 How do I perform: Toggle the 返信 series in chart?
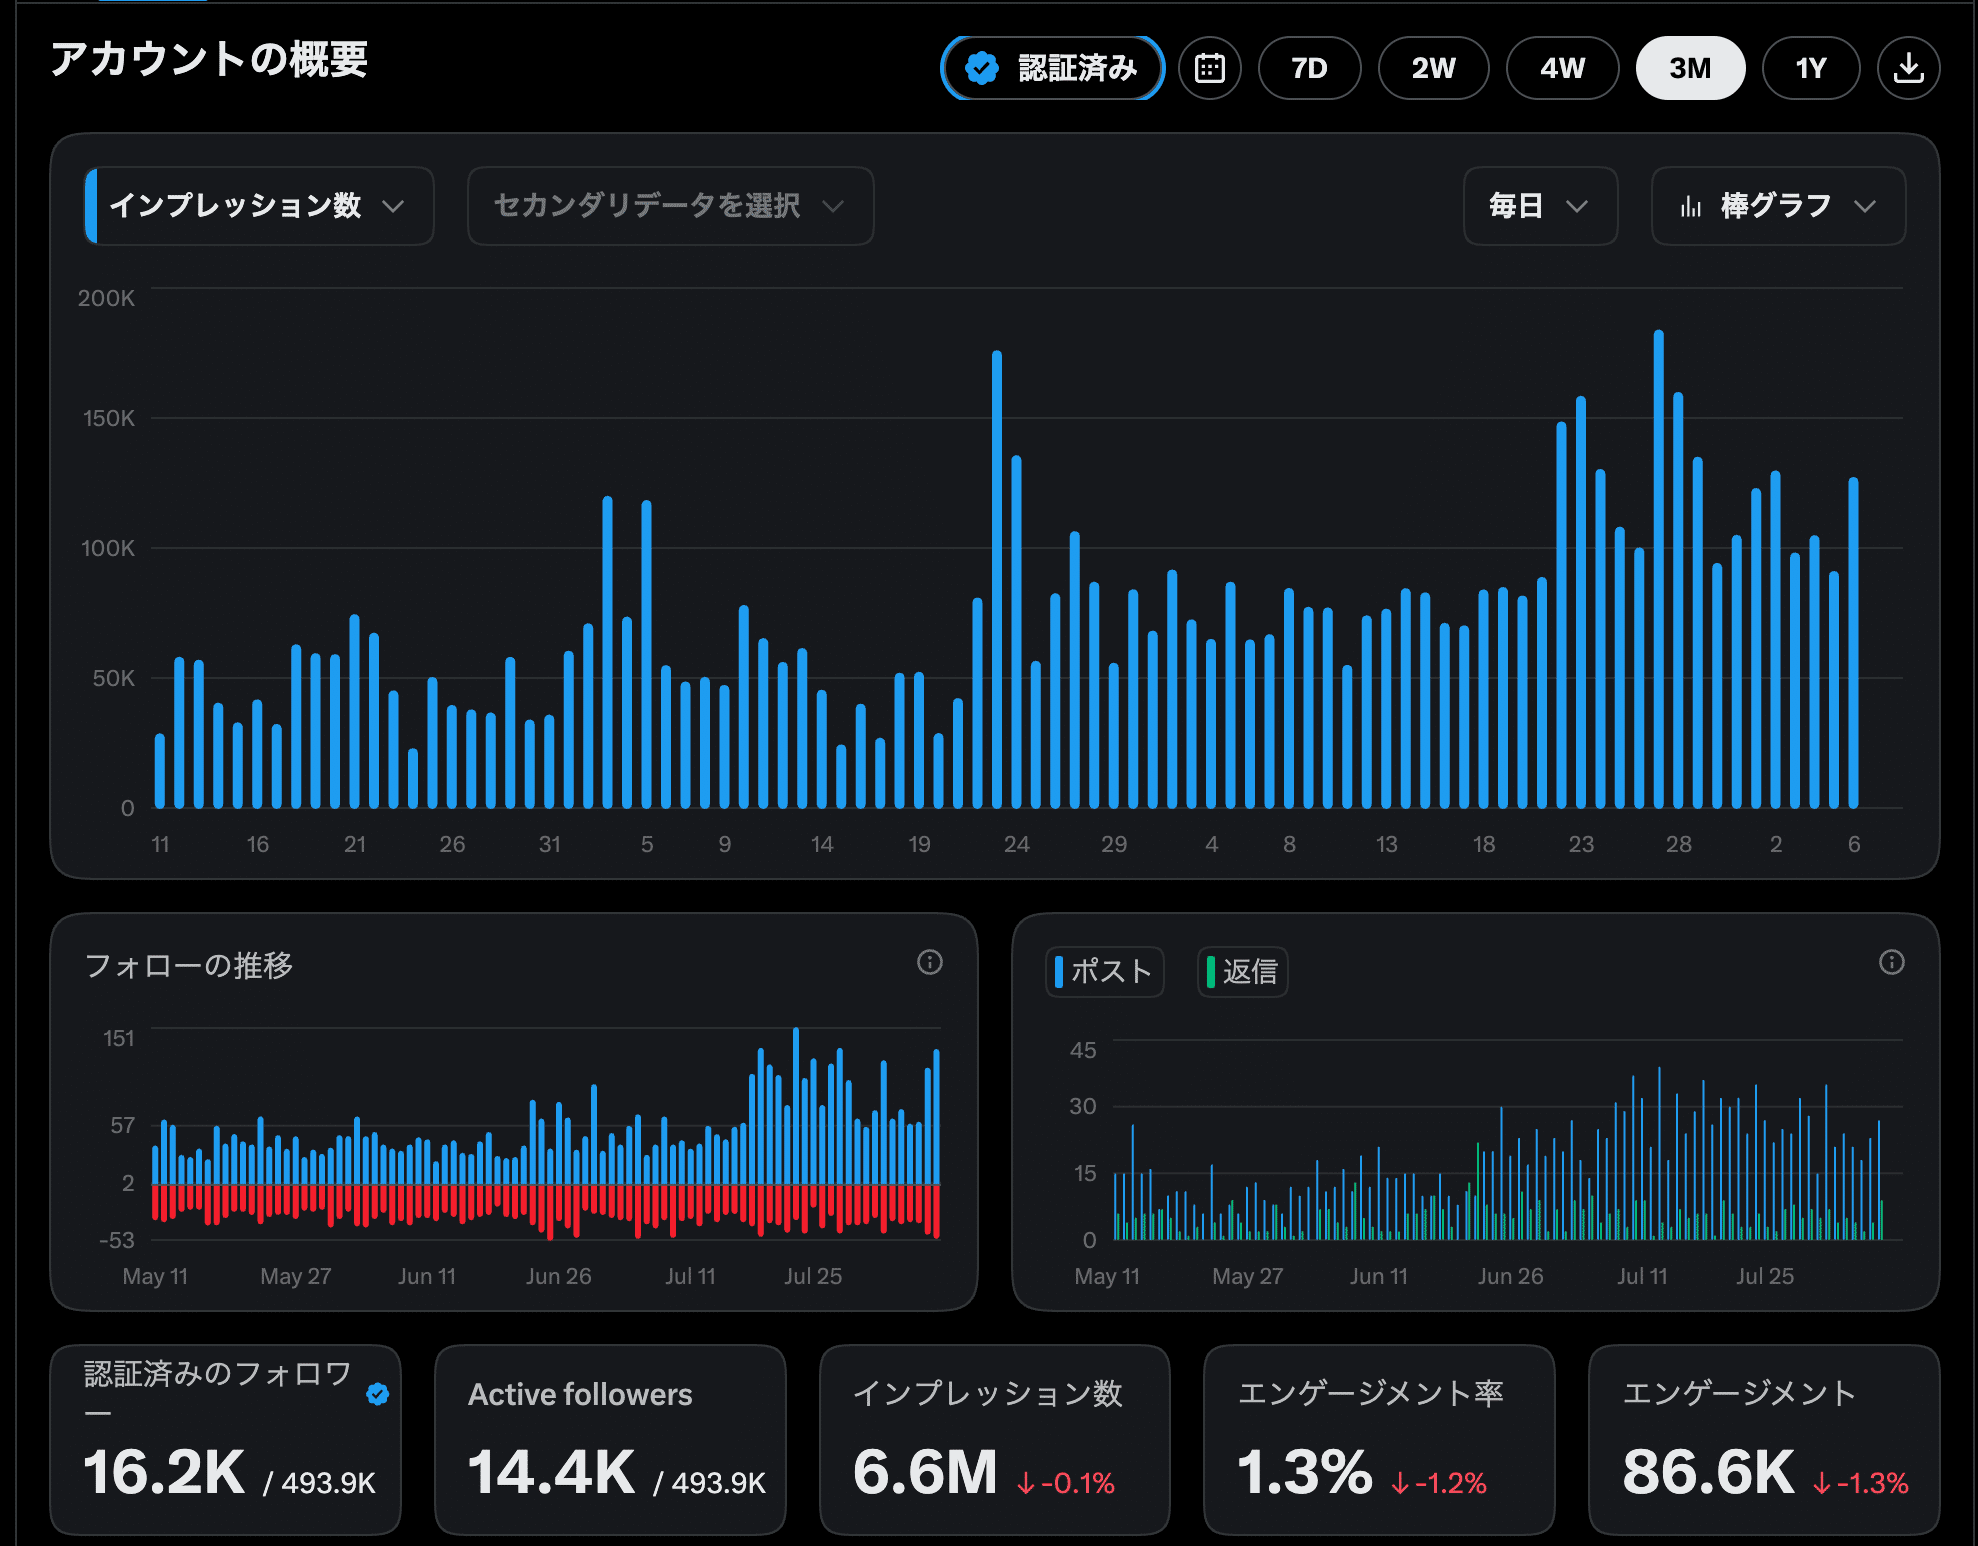(x=1242, y=971)
